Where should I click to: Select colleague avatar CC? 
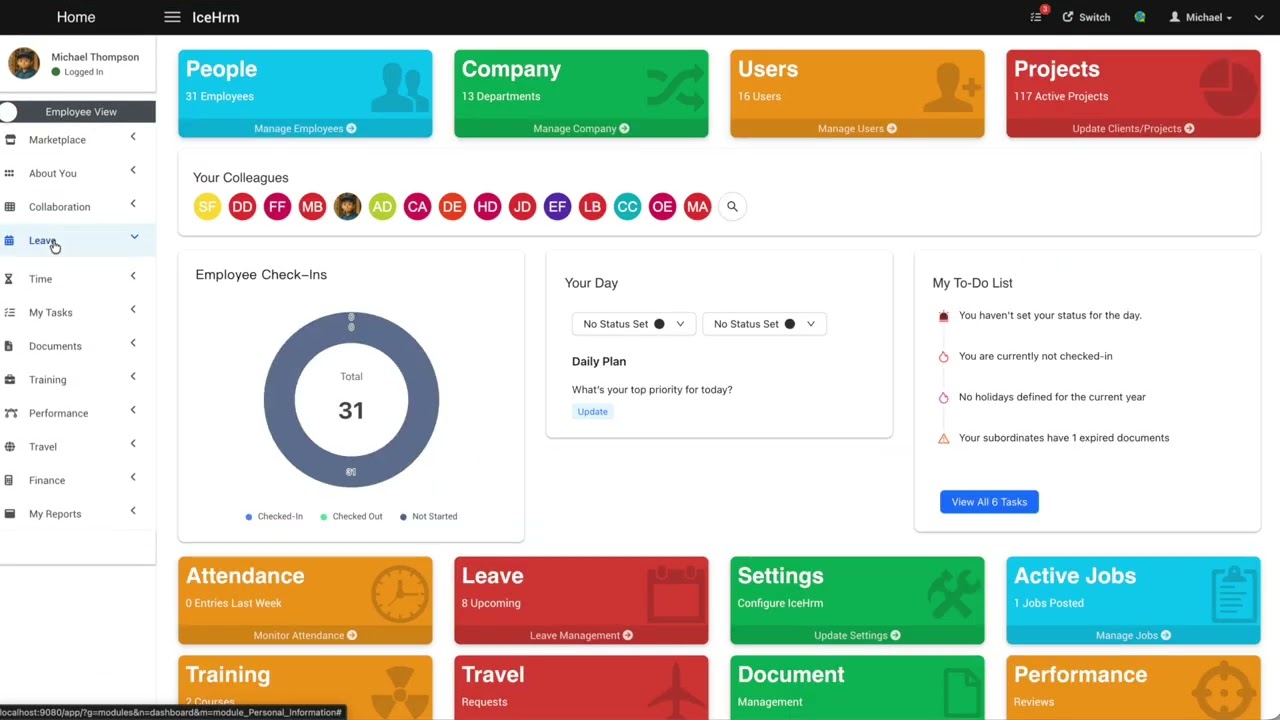pyautogui.click(x=627, y=207)
